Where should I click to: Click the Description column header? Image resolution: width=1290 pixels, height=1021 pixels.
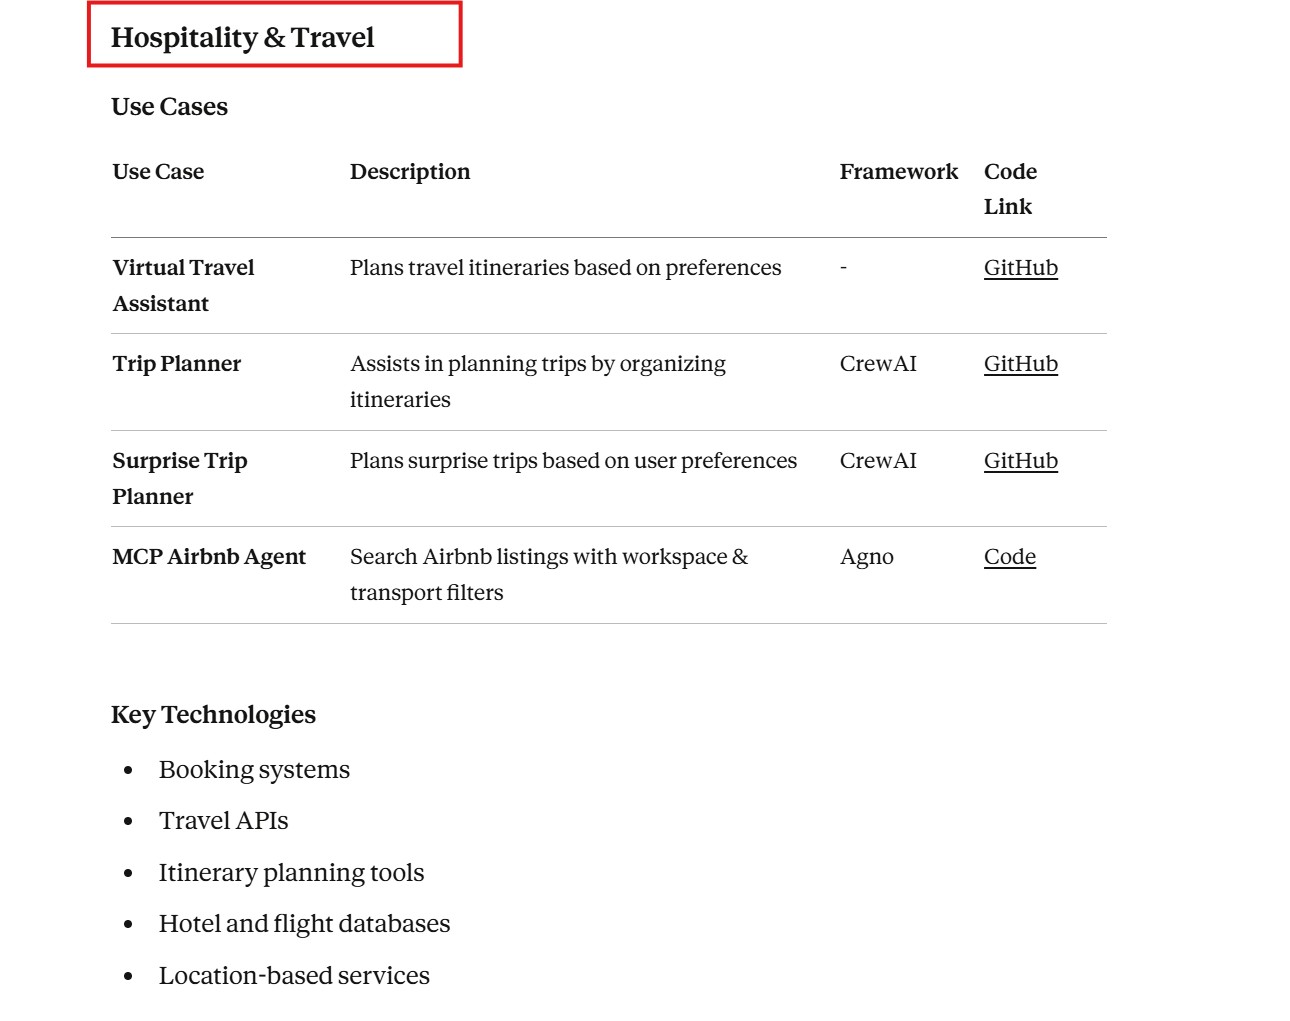[409, 172]
